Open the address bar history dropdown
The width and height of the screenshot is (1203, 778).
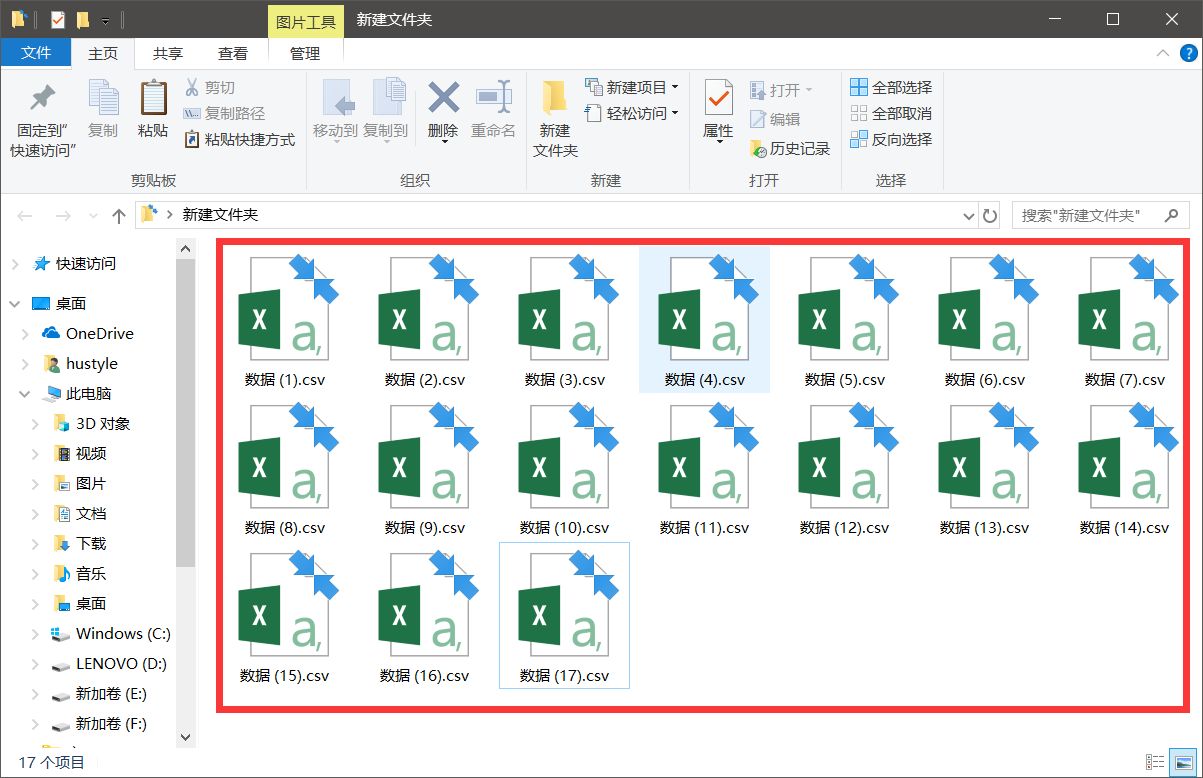pyautogui.click(x=968, y=215)
